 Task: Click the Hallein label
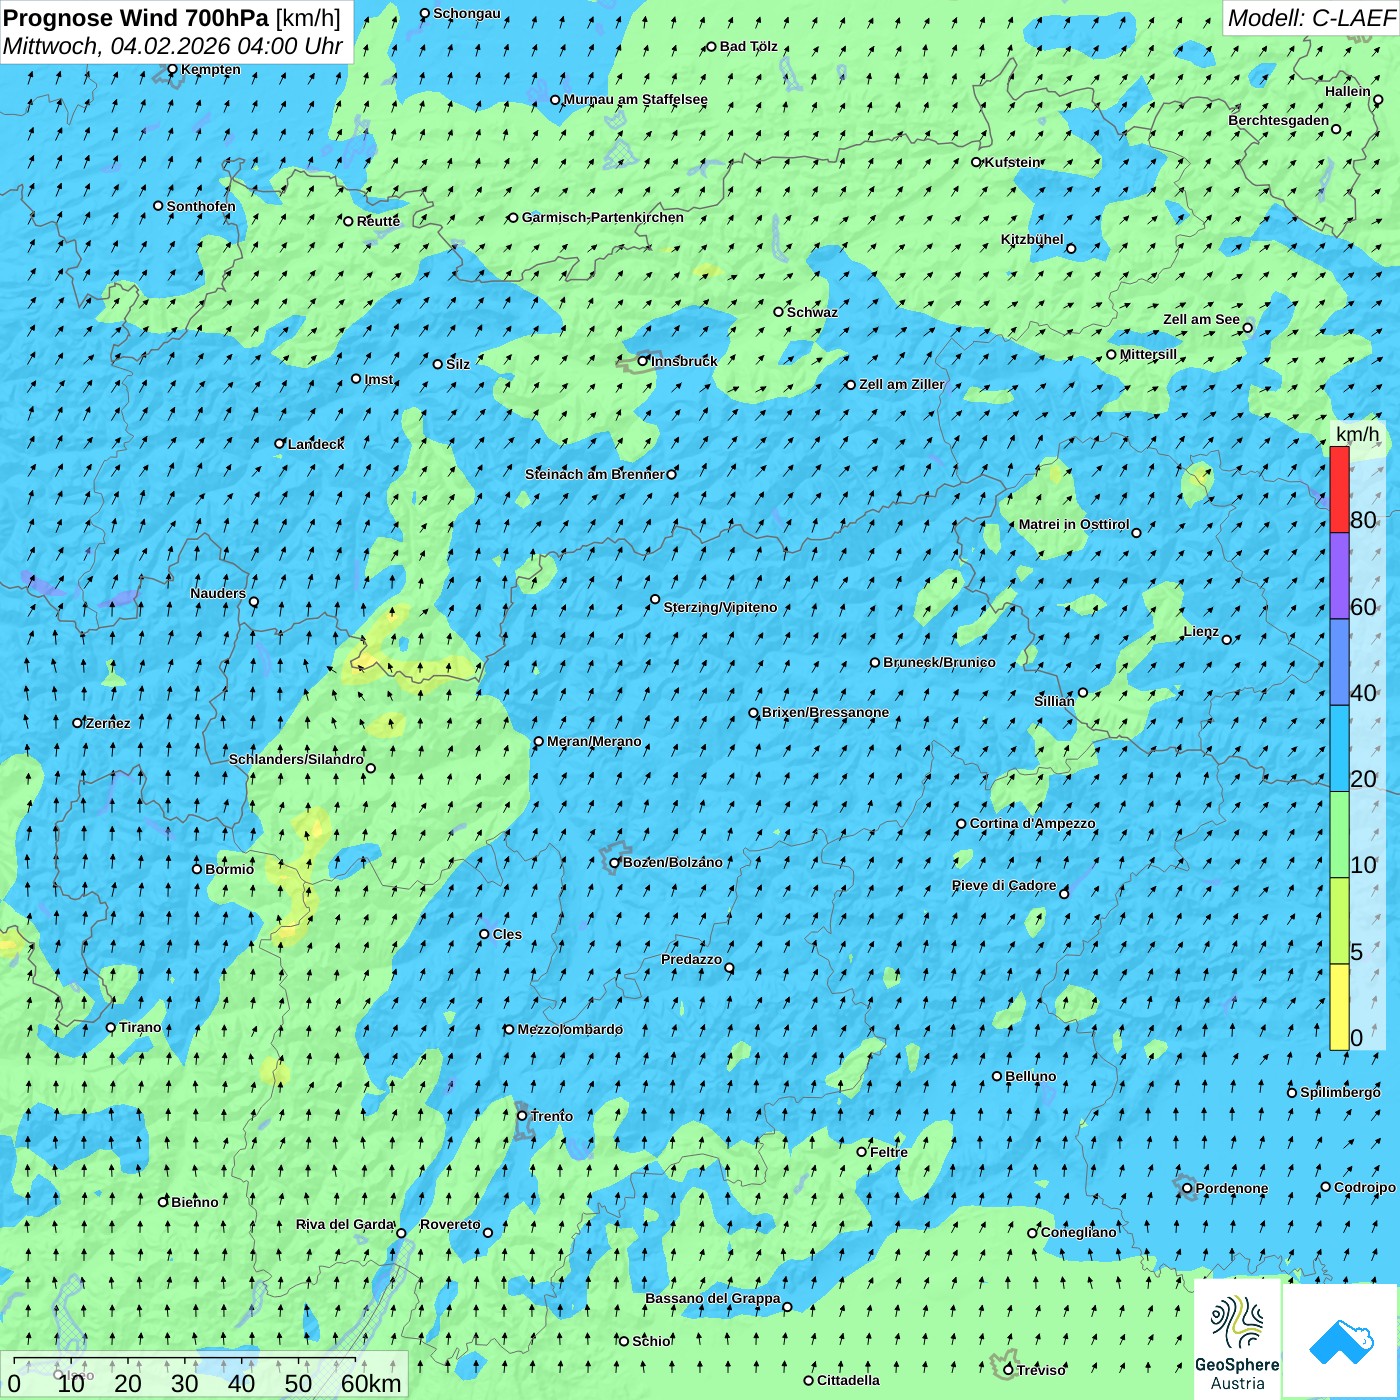[1348, 91]
